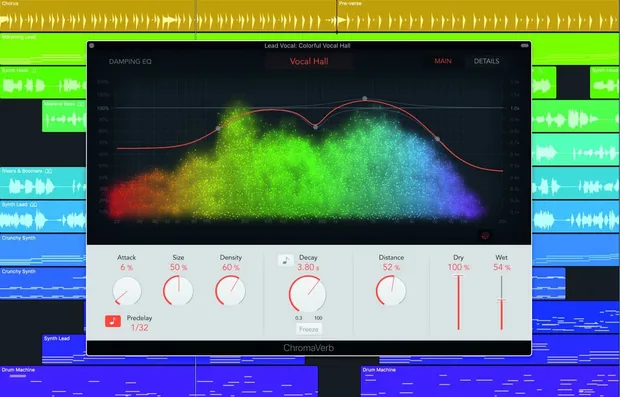This screenshot has height=397, width=620.
Task: Select the Morphing Lead region
Action: pyautogui.click(x=43, y=49)
